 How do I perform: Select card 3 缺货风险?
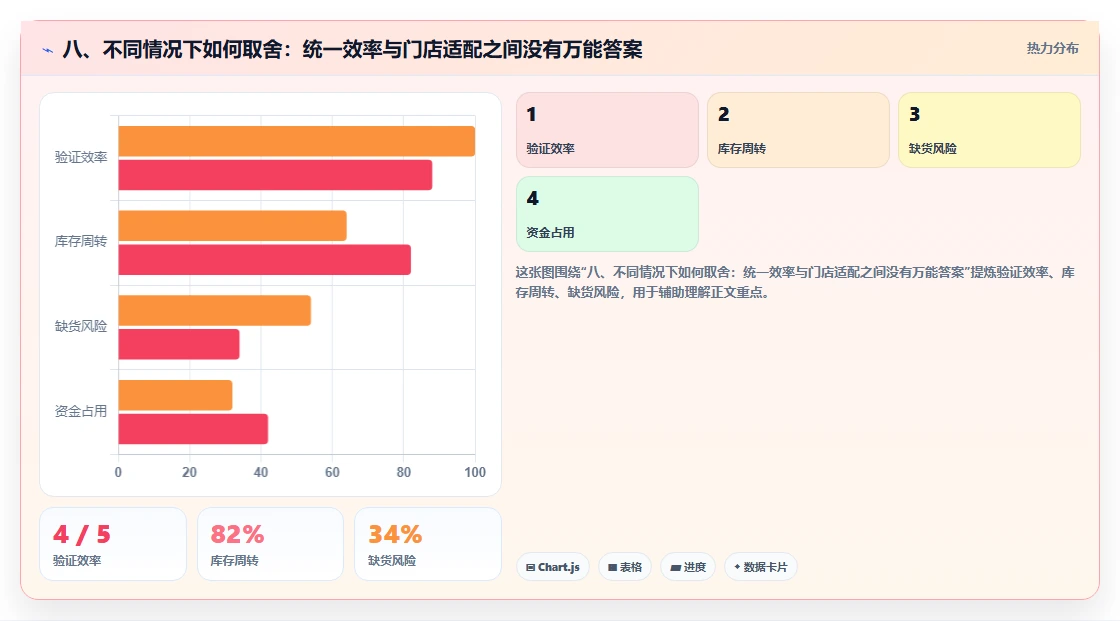pos(989,130)
